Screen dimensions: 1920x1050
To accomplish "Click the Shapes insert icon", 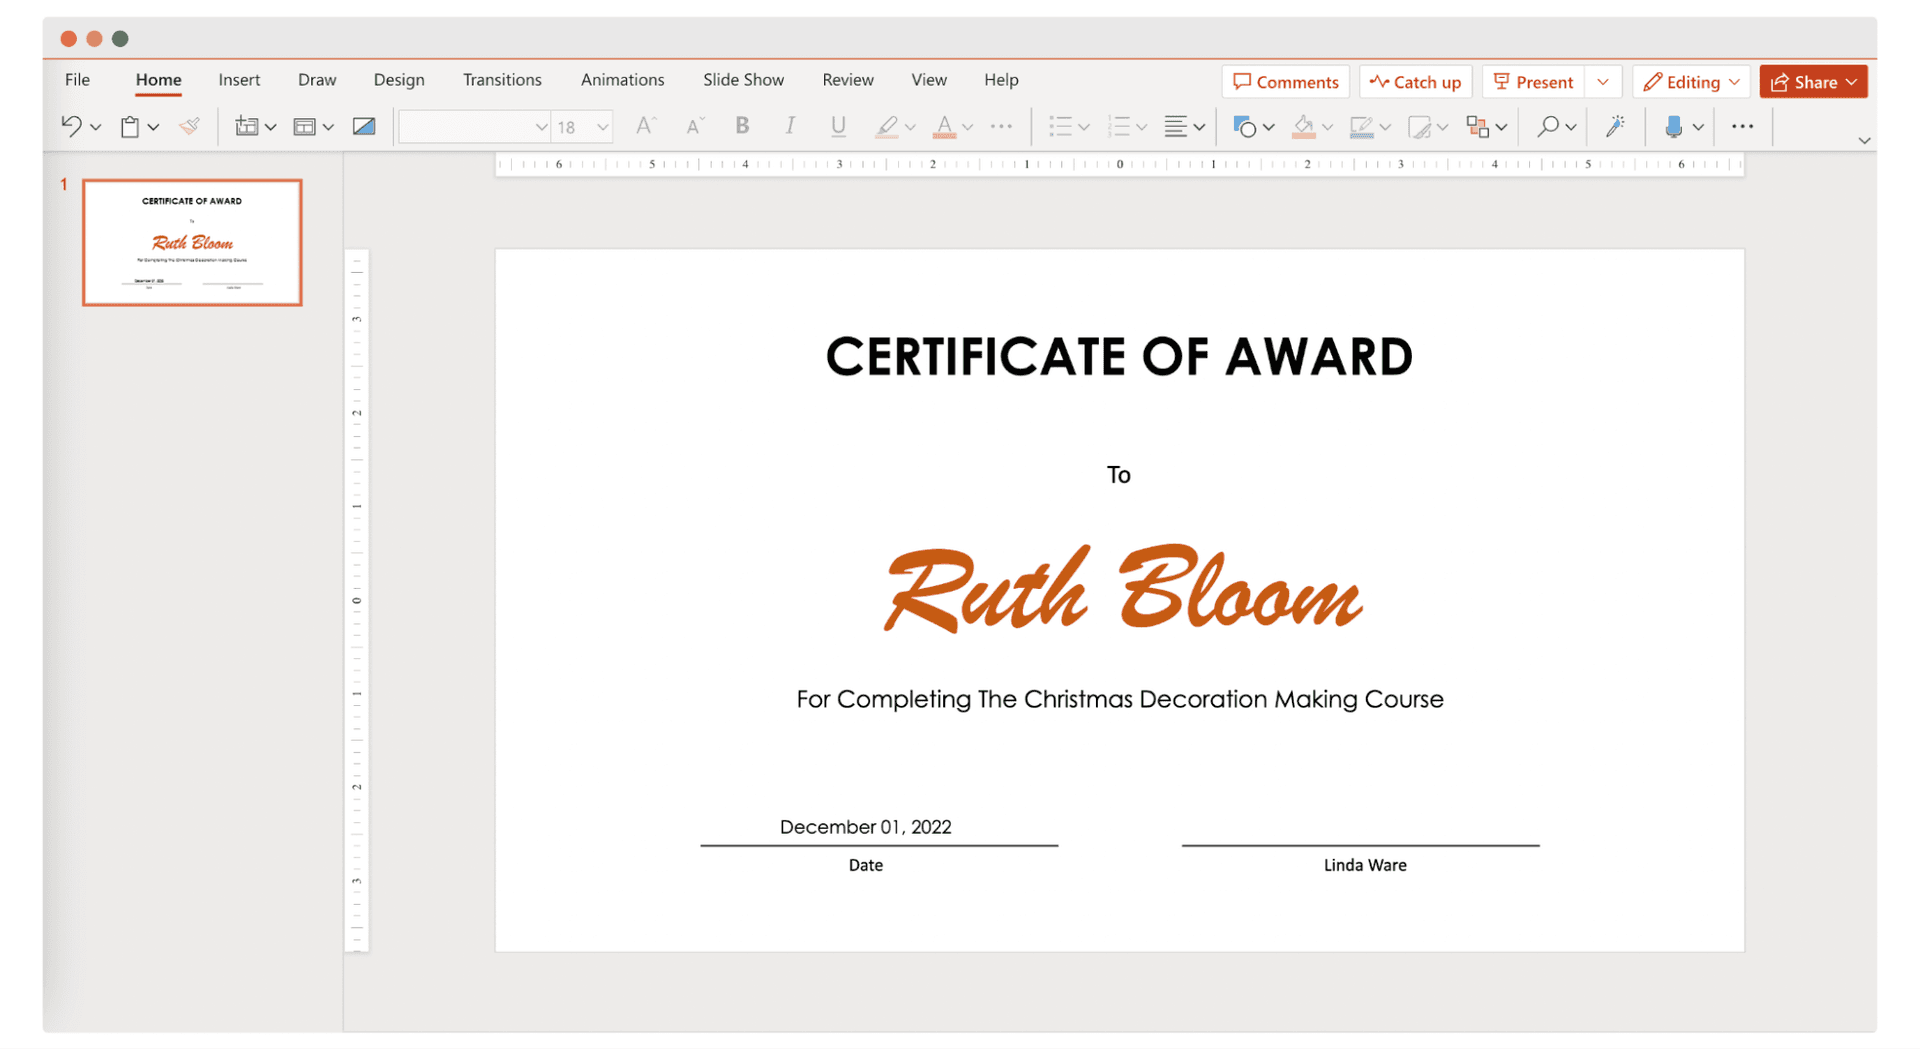I will (x=1245, y=127).
